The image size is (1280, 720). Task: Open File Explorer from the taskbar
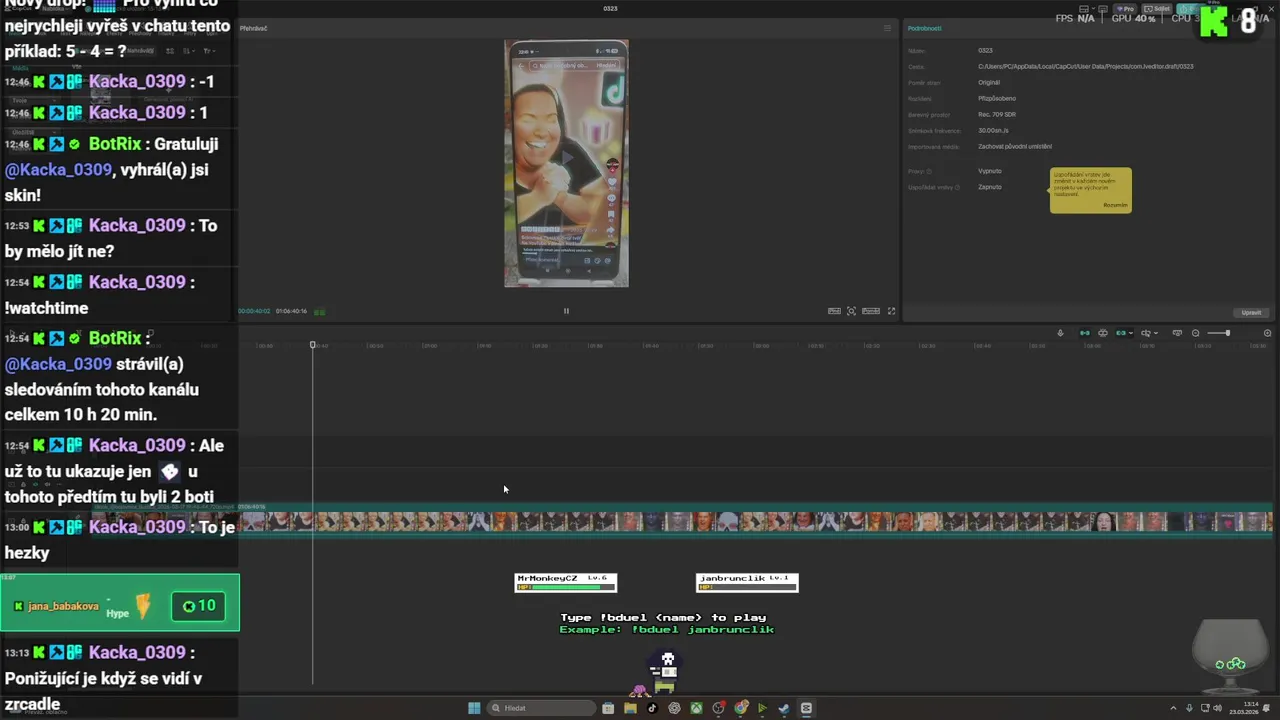click(x=630, y=708)
